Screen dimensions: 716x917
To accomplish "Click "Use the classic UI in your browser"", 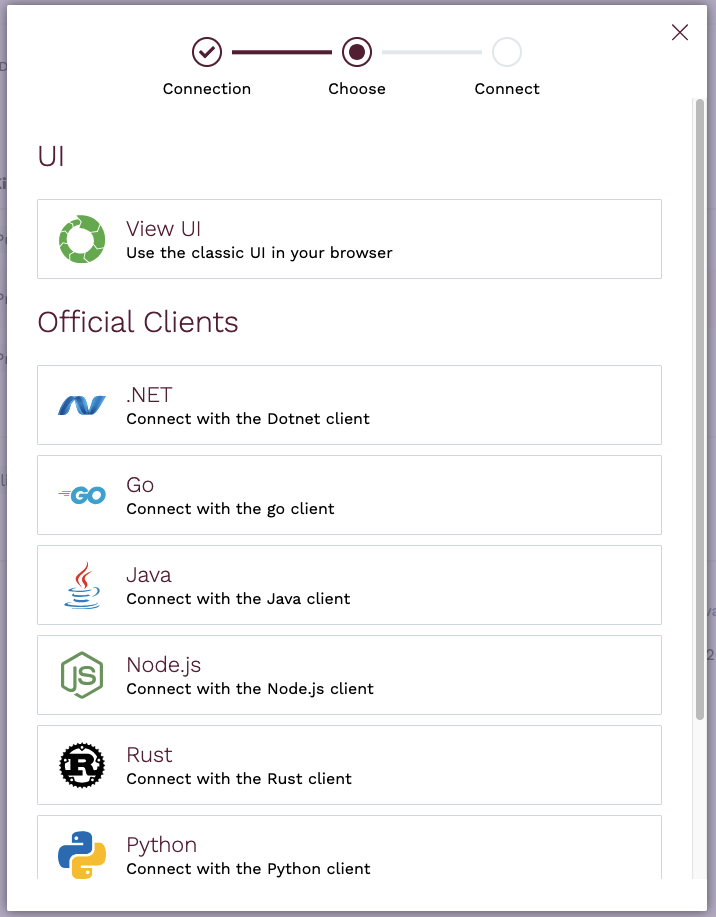I will point(259,253).
